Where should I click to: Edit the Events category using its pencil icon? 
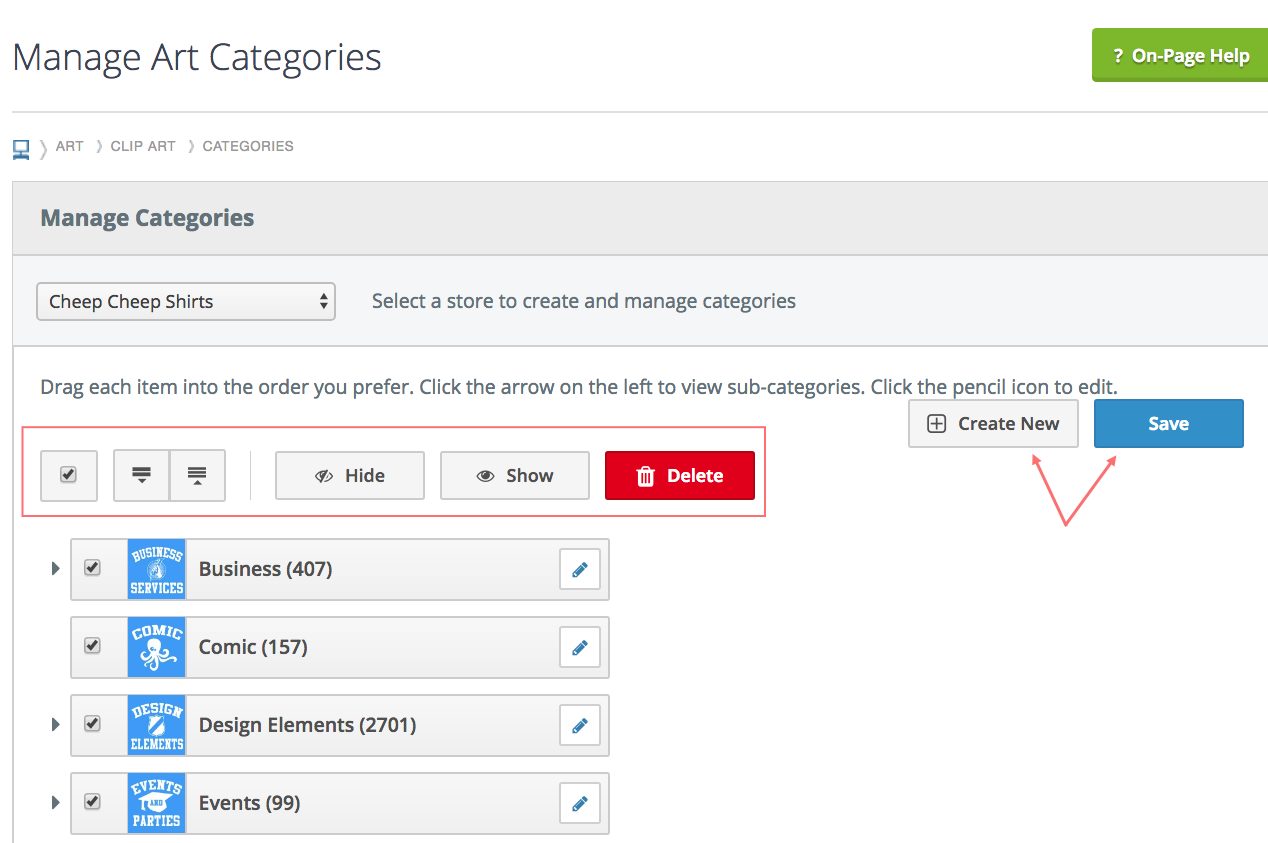point(580,802)
